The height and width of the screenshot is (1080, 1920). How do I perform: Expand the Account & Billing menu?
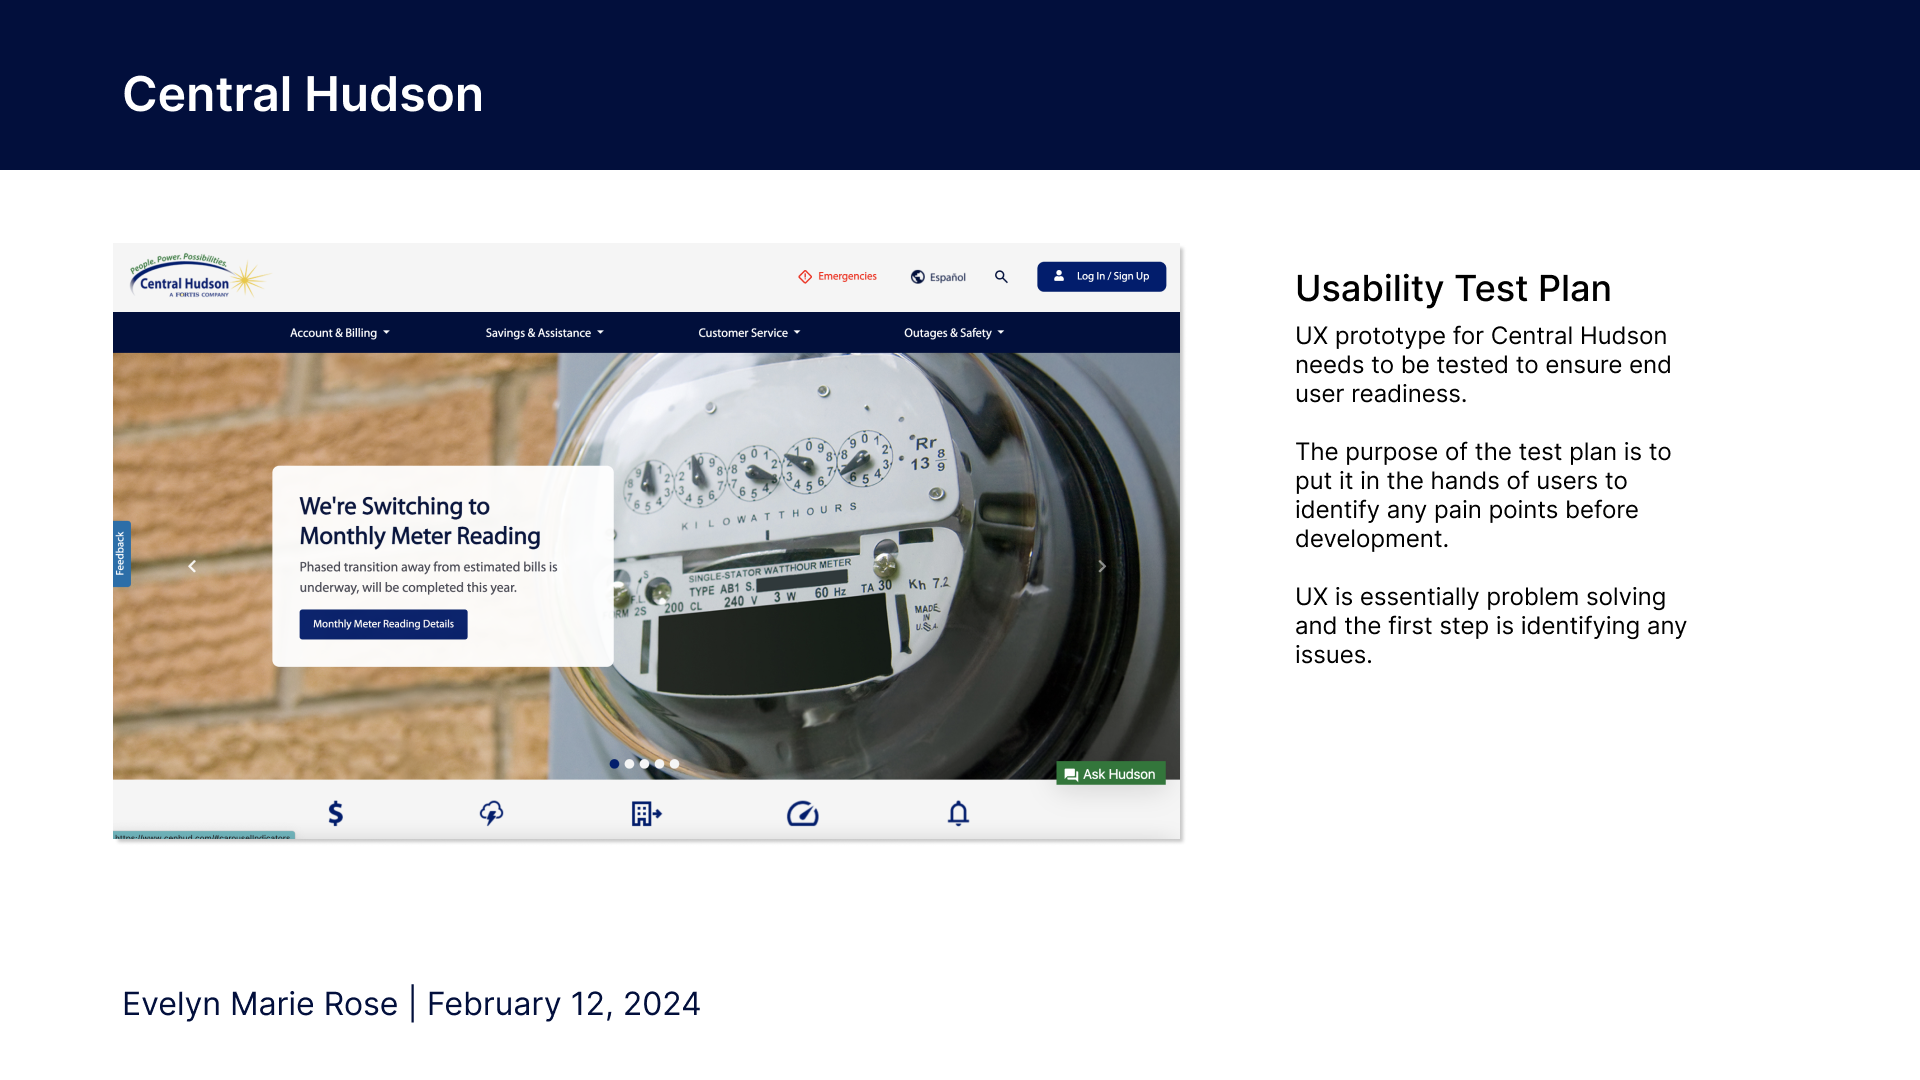pos(340,333)
